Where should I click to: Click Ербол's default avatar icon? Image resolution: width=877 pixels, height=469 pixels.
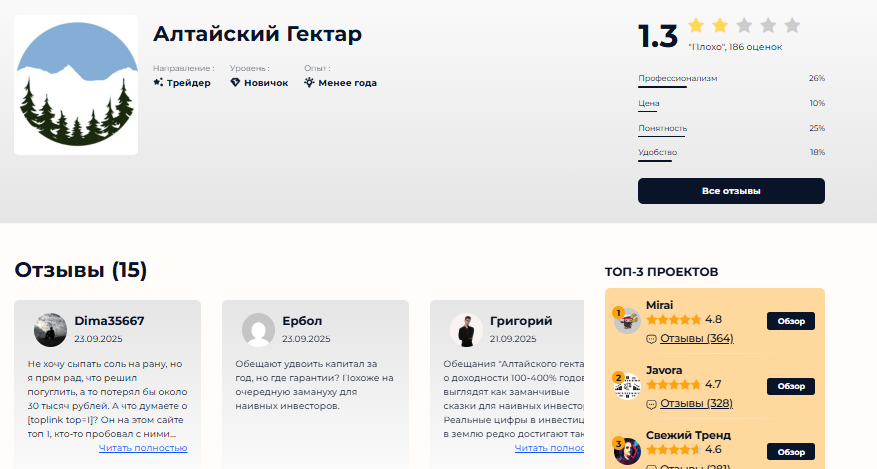(258, 330)
